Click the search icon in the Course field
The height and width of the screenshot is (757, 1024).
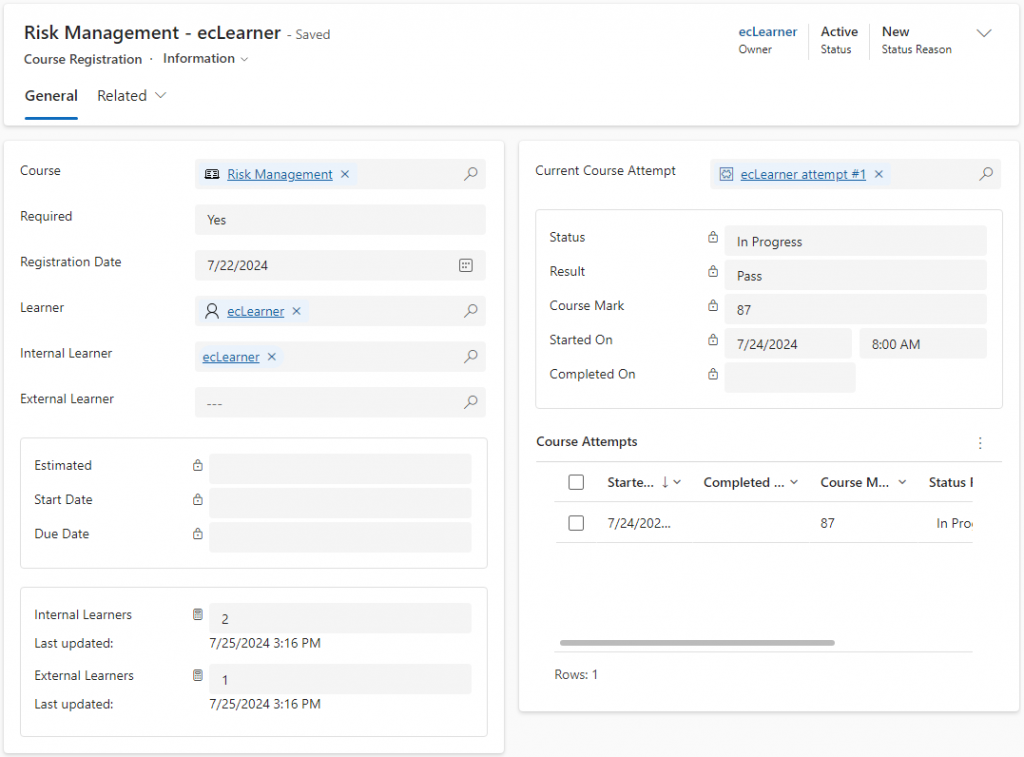[x=470, y=174]
